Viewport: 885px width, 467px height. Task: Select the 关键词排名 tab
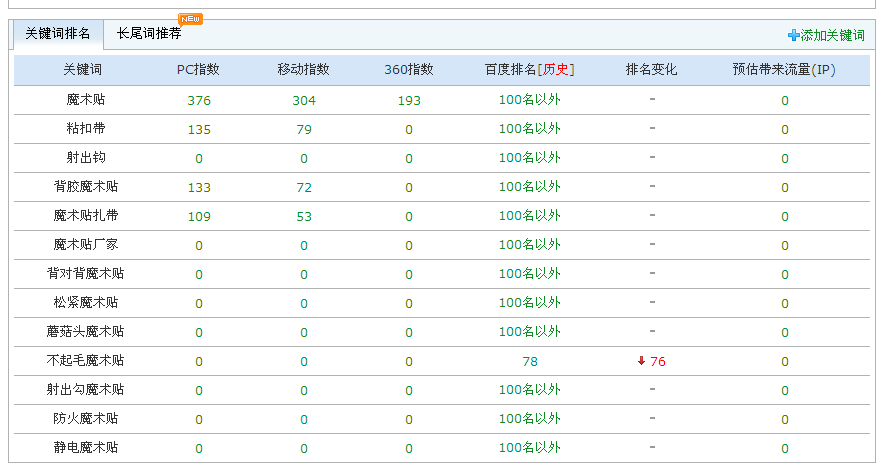[57, 34]
